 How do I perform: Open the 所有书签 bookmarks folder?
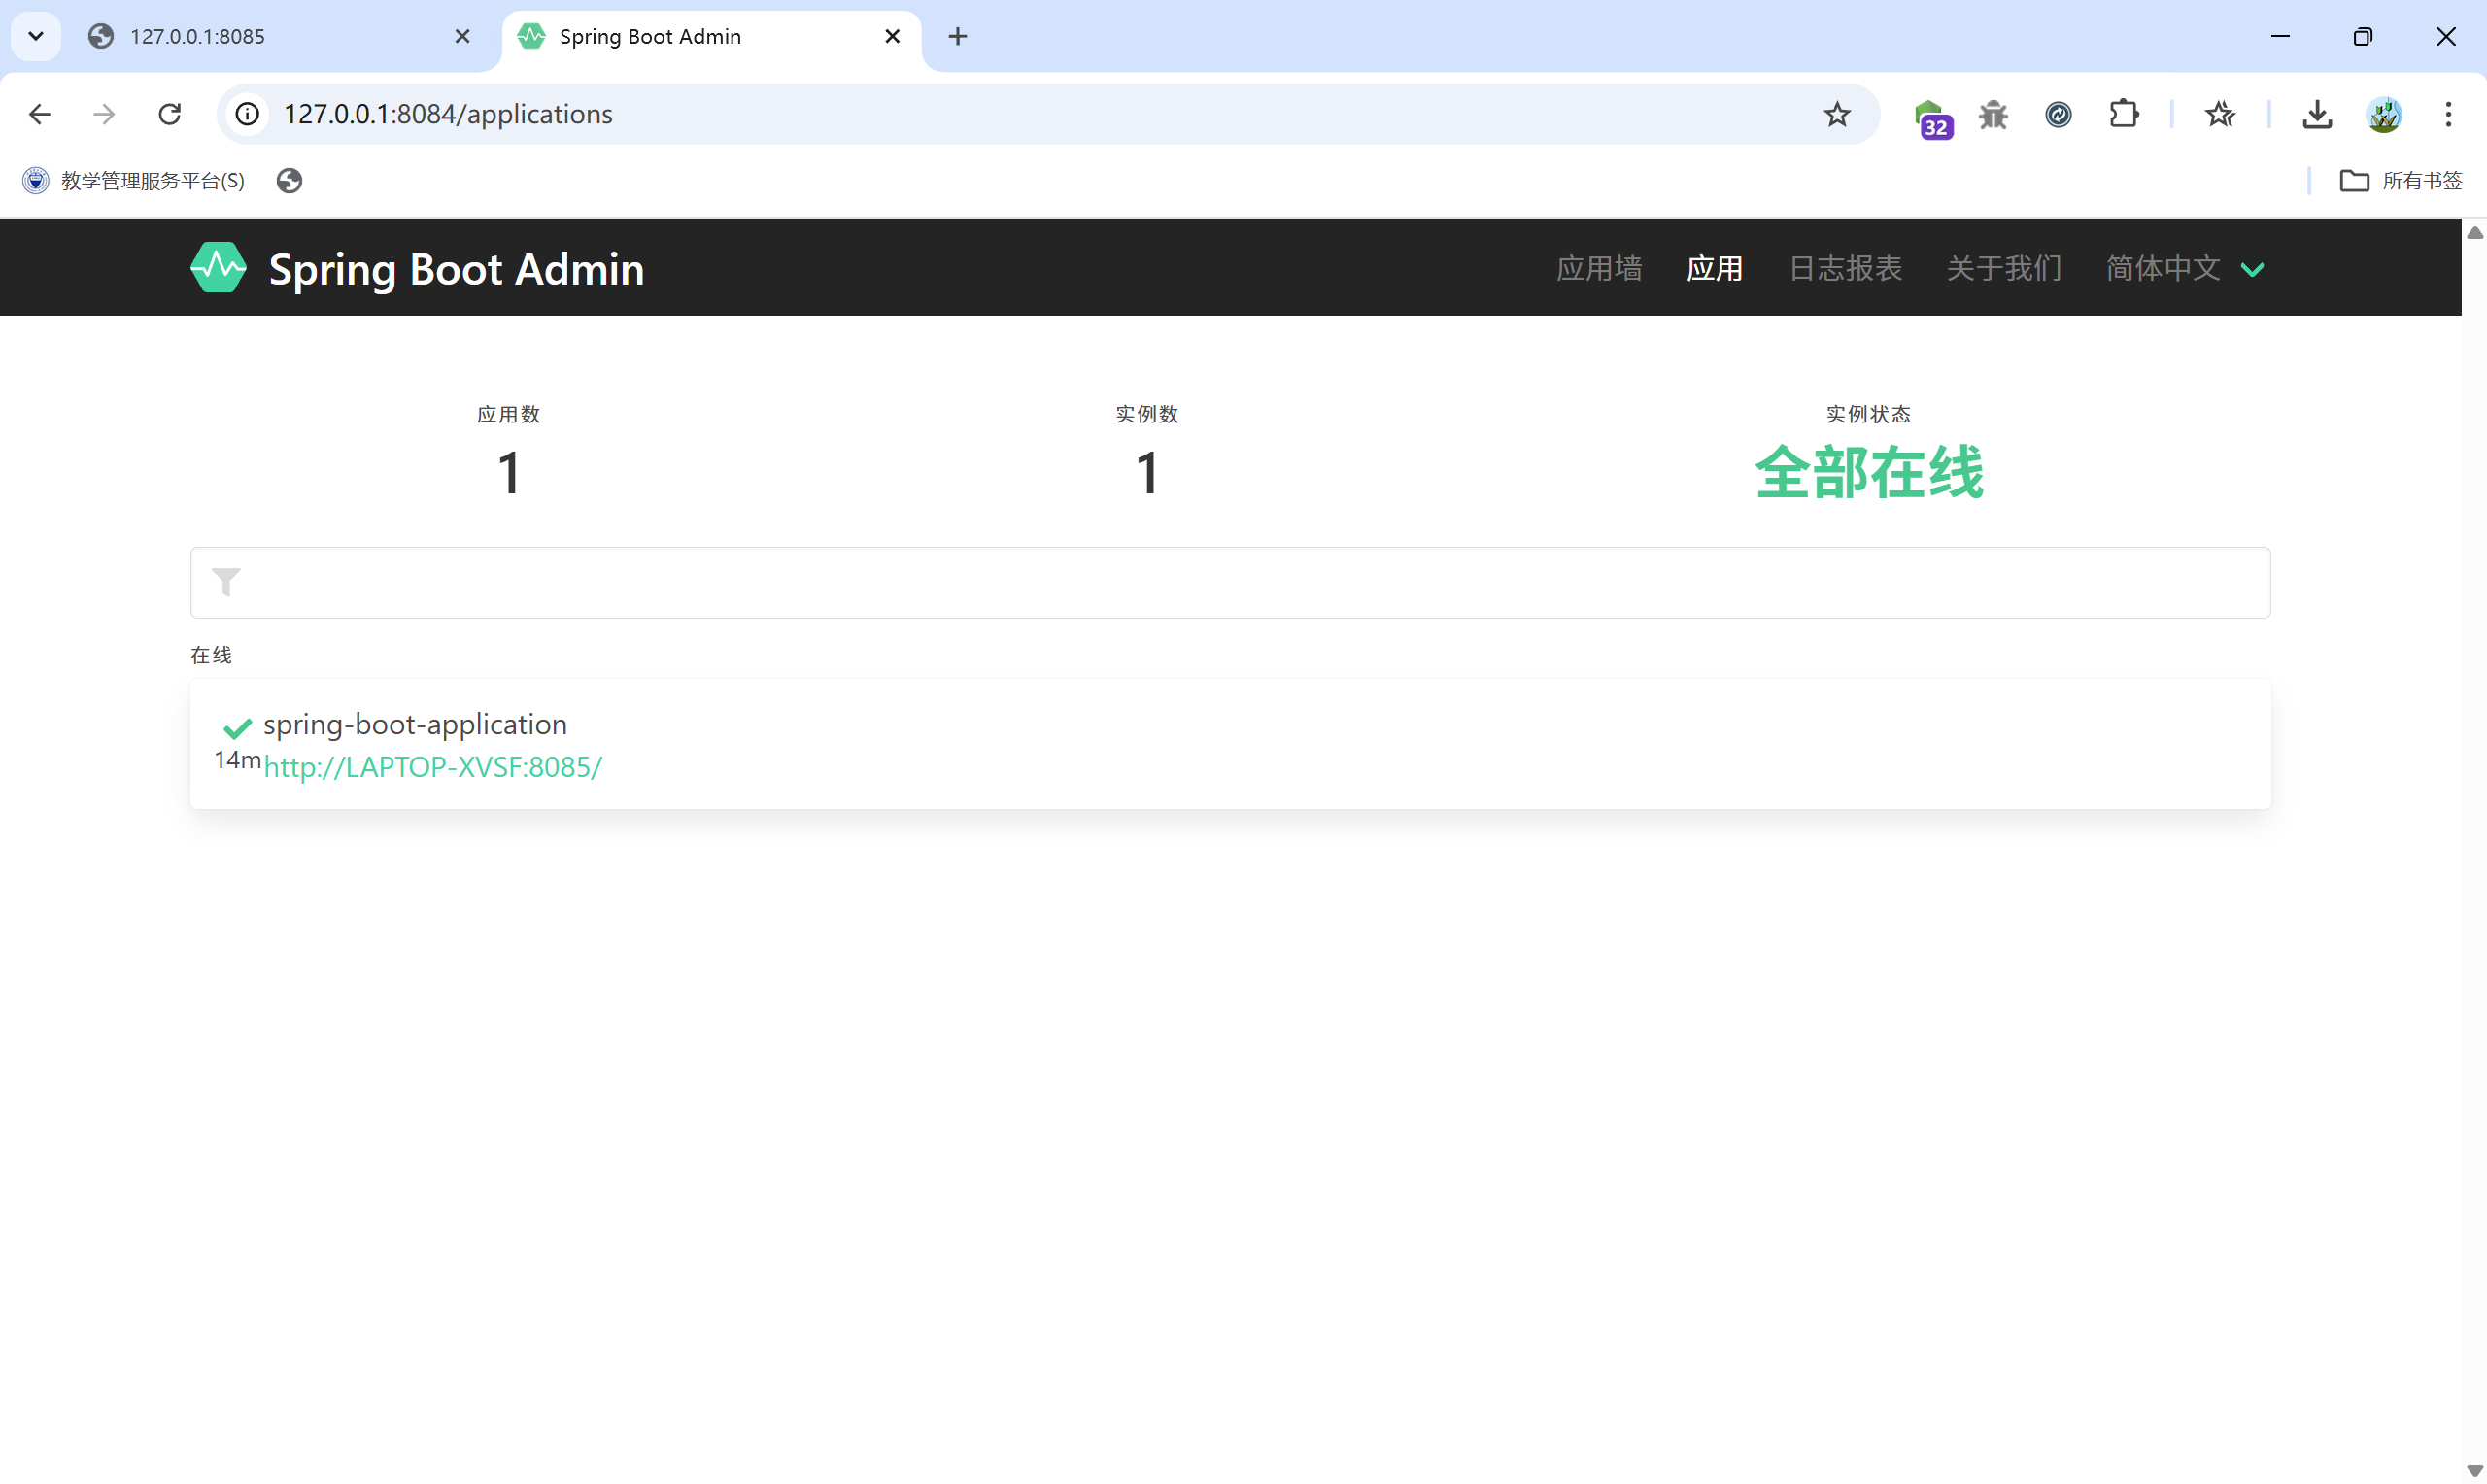(x=2400, y=180)
